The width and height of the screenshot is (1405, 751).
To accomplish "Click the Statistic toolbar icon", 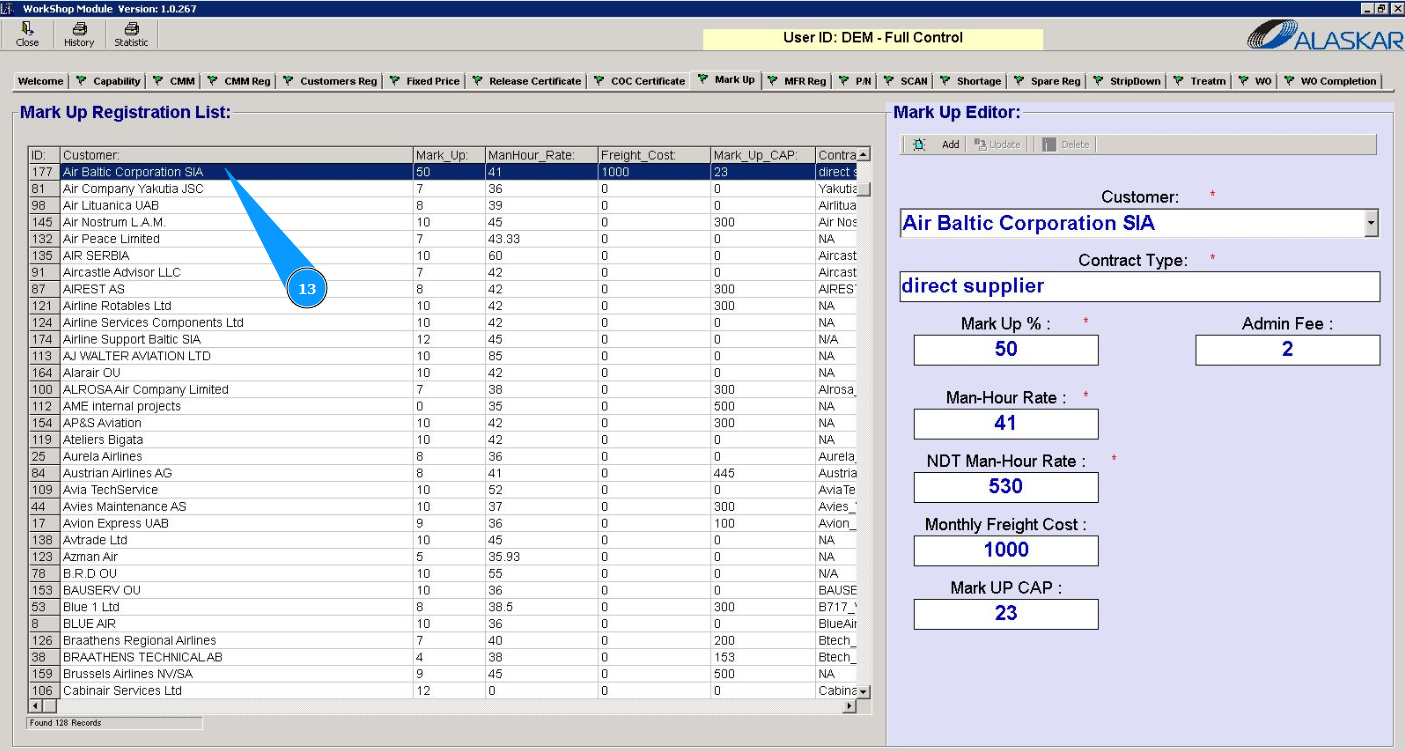I will [x=131, y=30].
